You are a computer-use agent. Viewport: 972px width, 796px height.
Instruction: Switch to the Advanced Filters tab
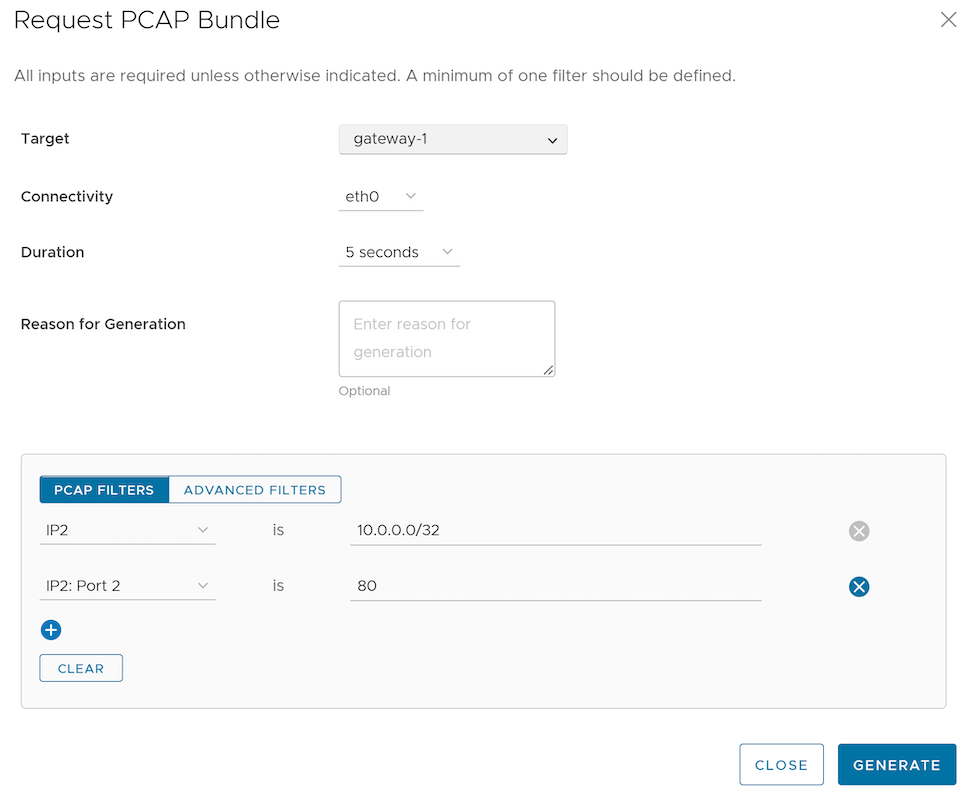[x=255, y=490]
